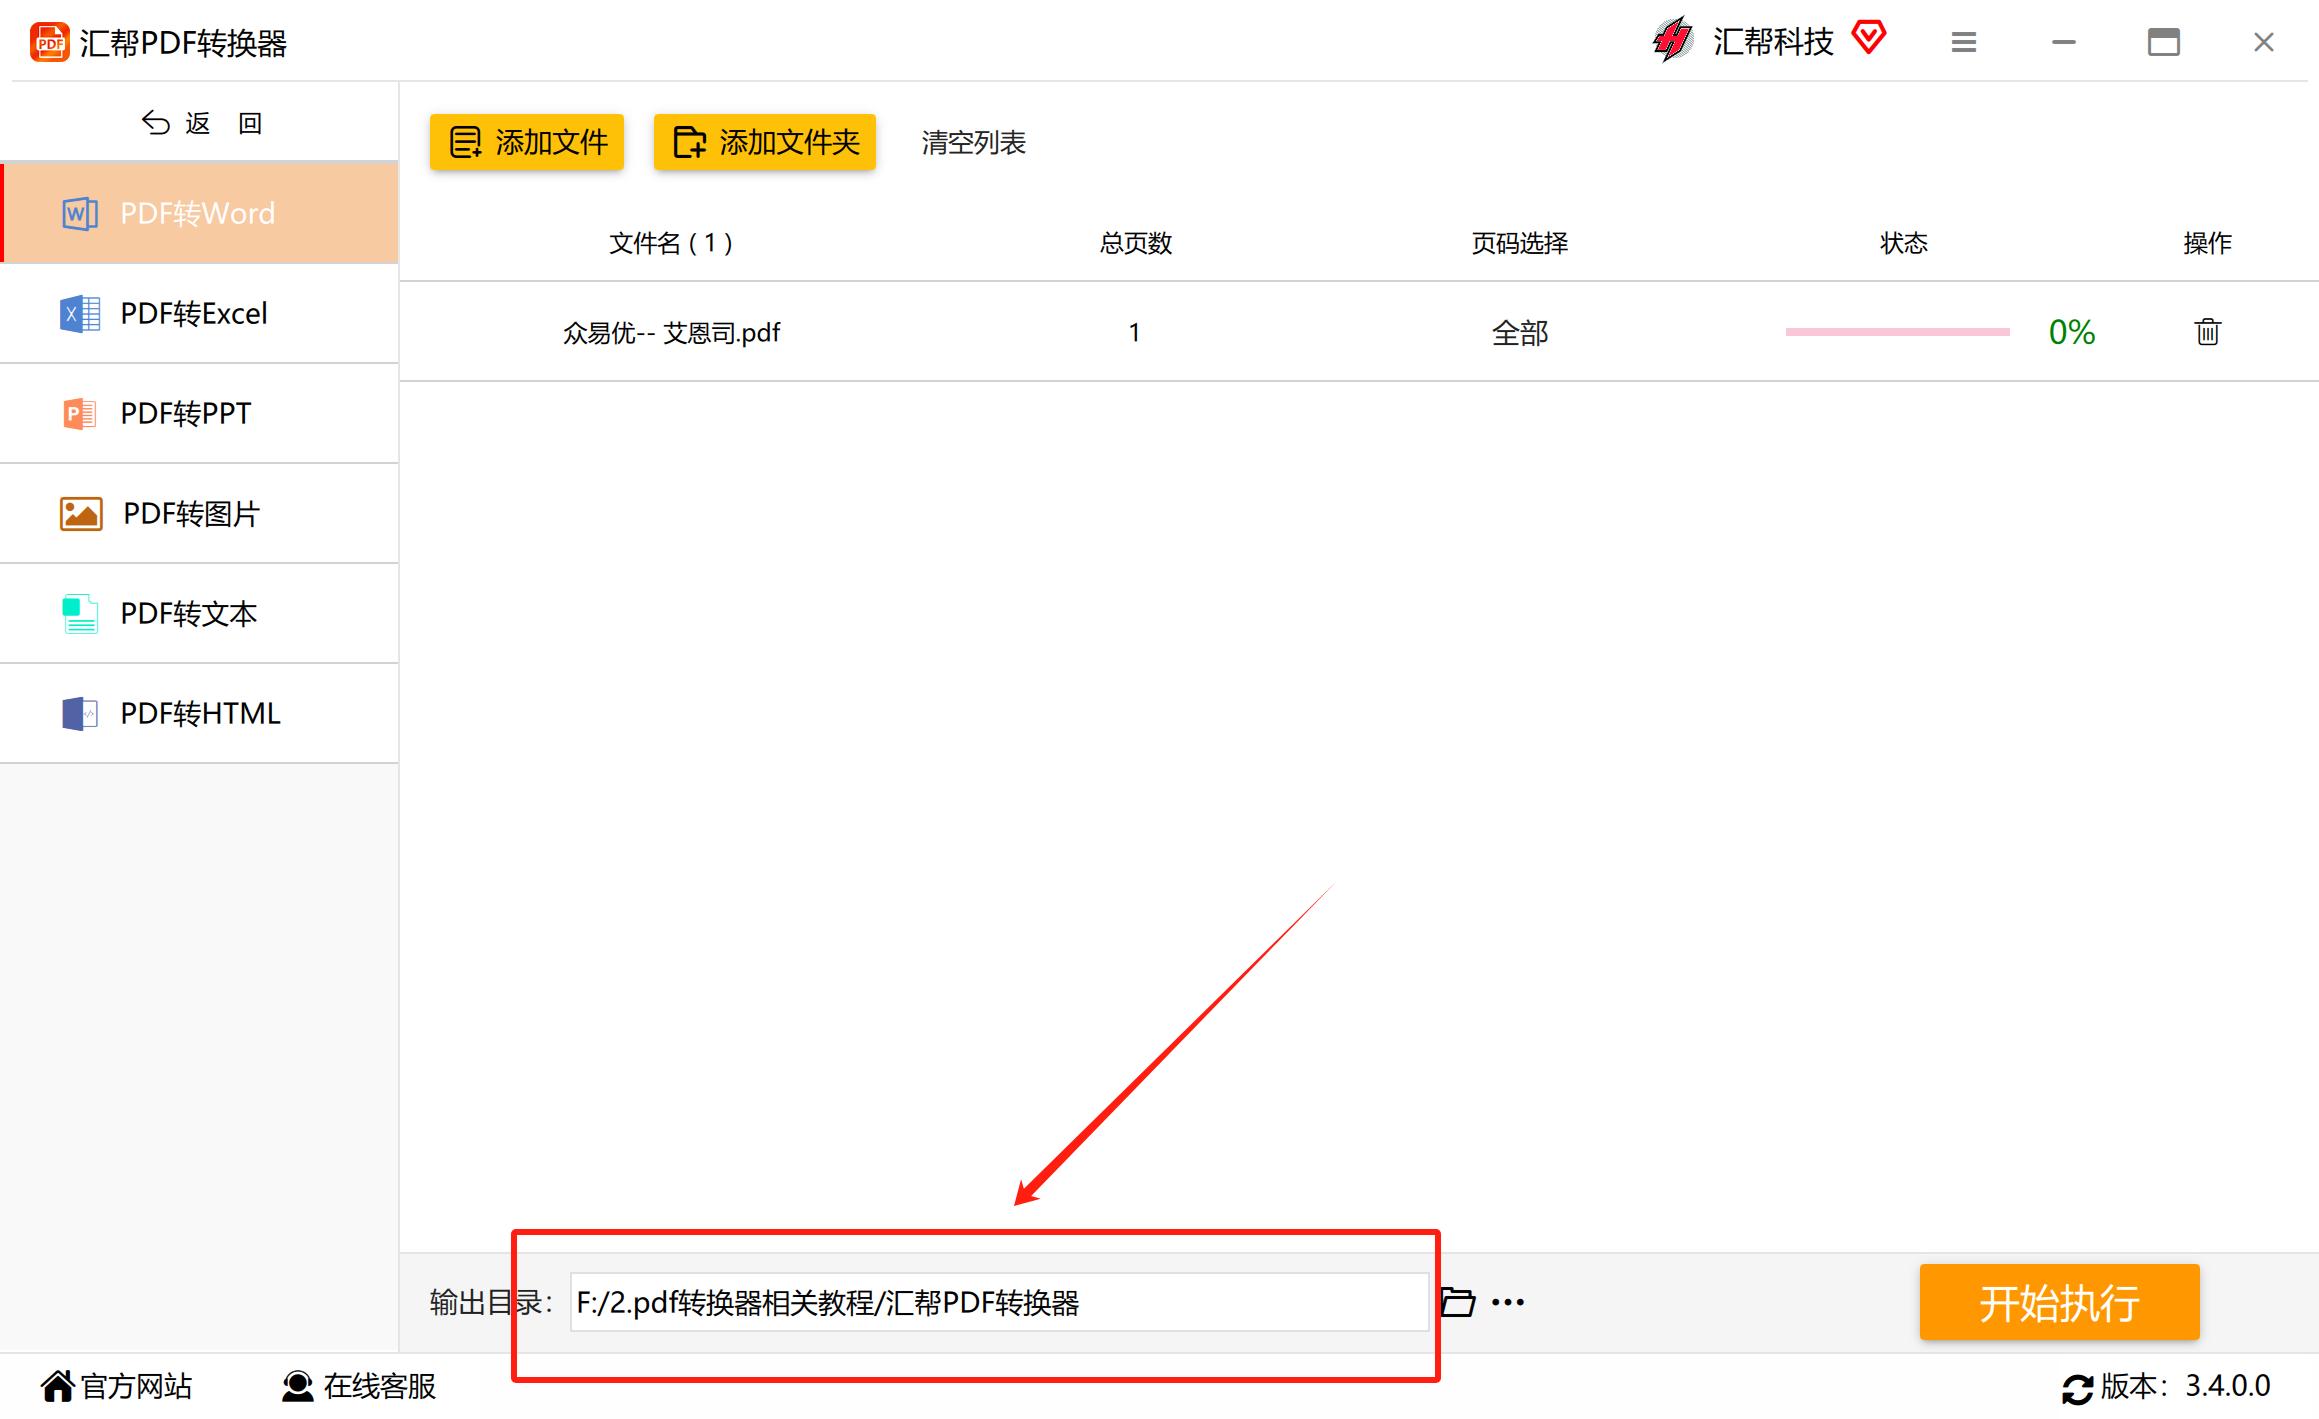
Task: Click the output directory path field
Action: click(x=999, y=1302)
